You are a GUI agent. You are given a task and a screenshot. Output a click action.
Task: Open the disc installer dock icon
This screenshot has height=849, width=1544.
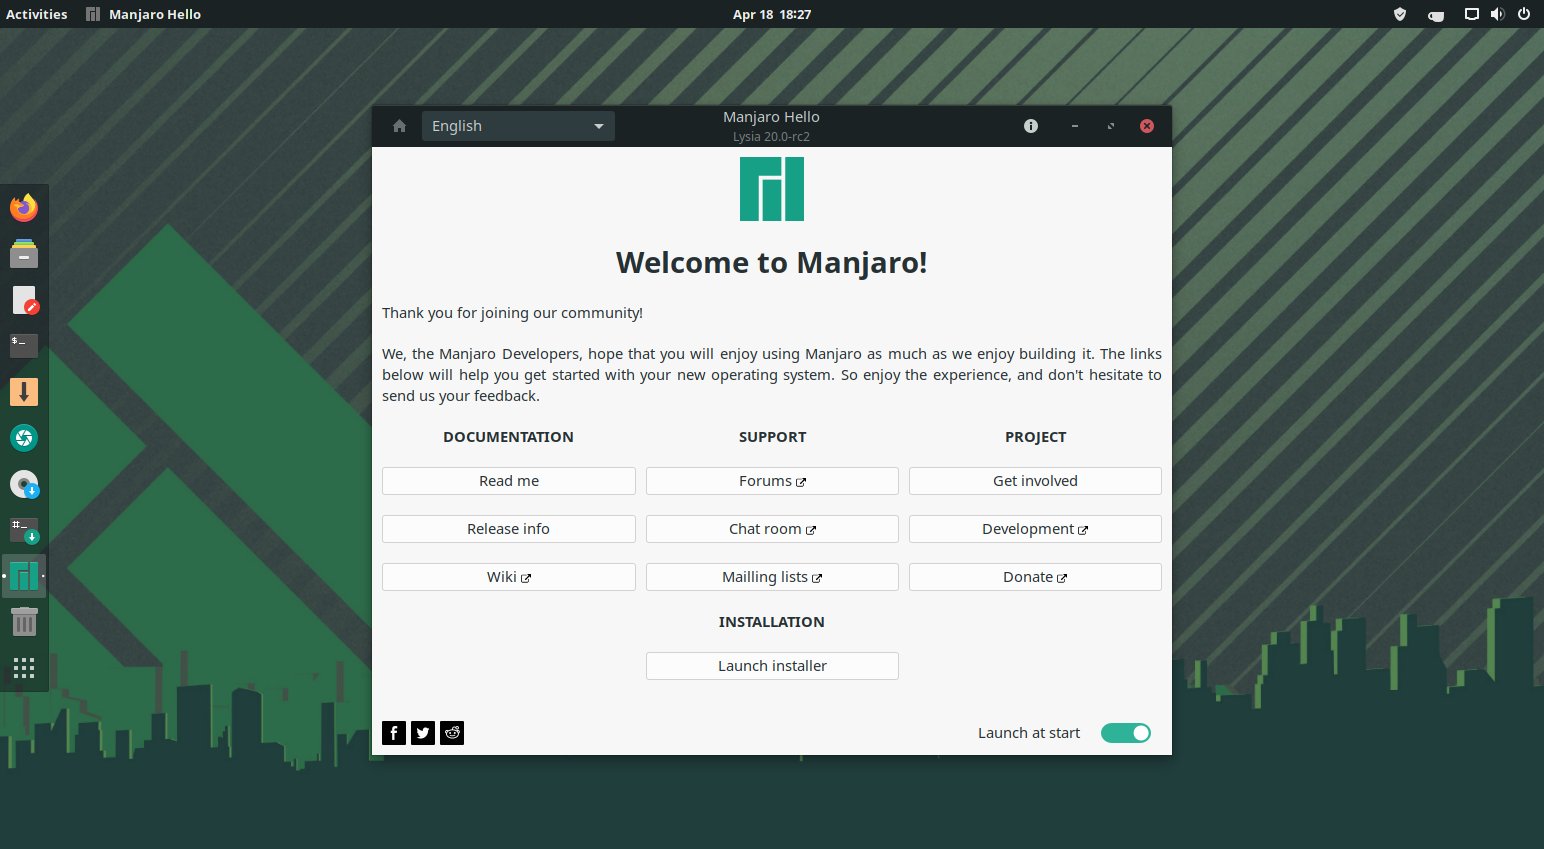coord(24,484)
